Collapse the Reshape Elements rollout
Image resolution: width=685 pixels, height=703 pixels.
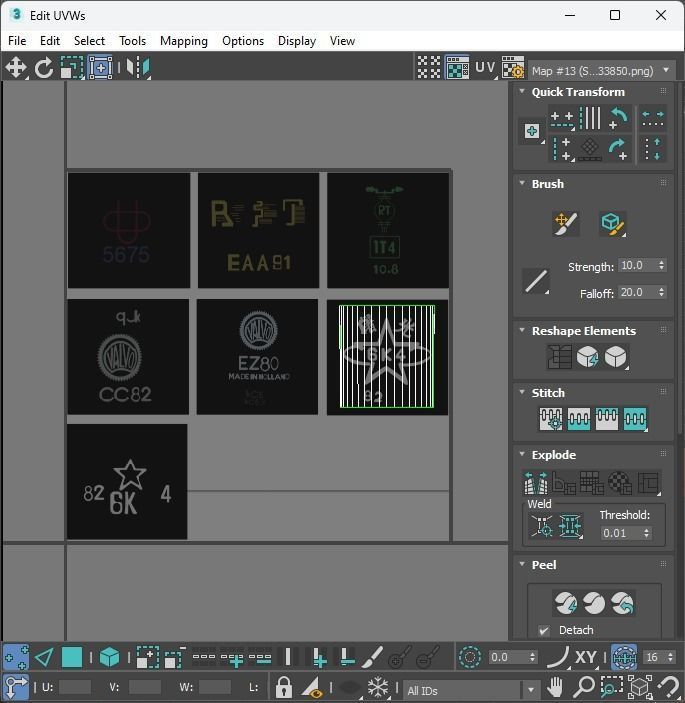522,330
